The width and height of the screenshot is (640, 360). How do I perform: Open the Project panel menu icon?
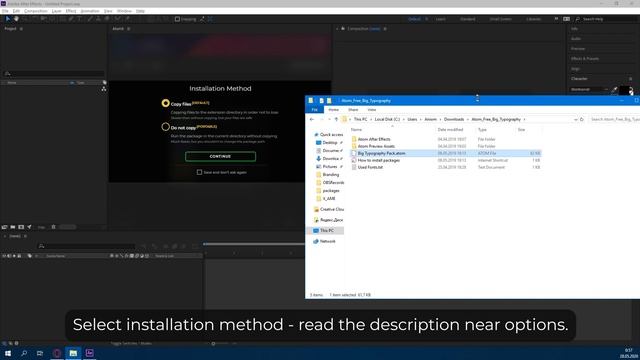tap(21, 29)
